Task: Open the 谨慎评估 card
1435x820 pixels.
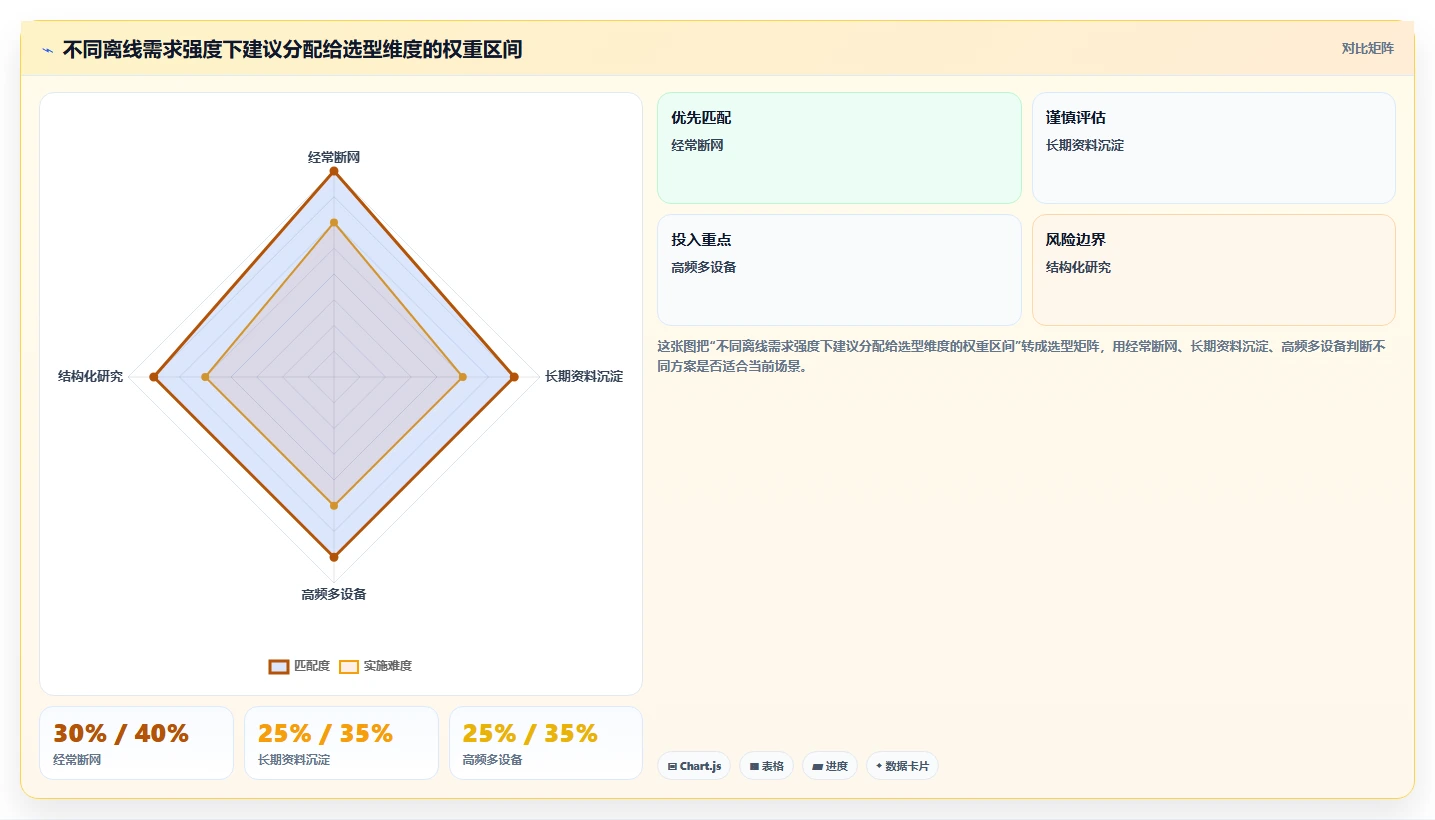Action: (x=1213, y=148)
